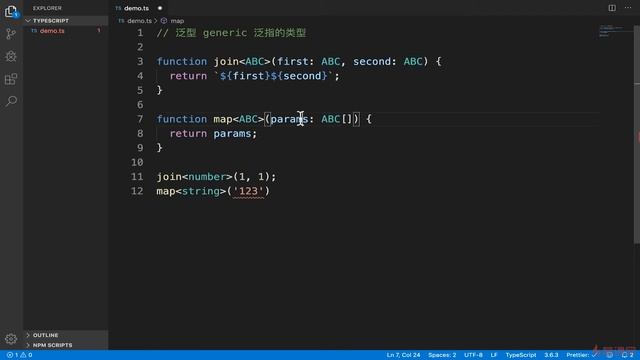Click the feedback smiley icon in status bar
The height and width of the screenshot is (360, 640).
click(609, 355)
